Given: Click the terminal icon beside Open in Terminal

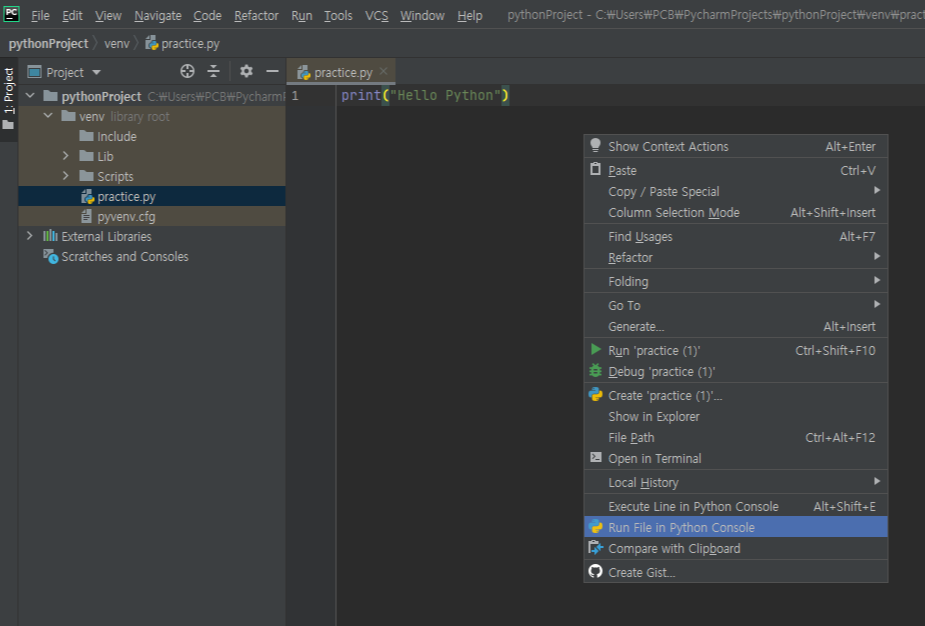Looking at the screenshot, I should 596,457.
